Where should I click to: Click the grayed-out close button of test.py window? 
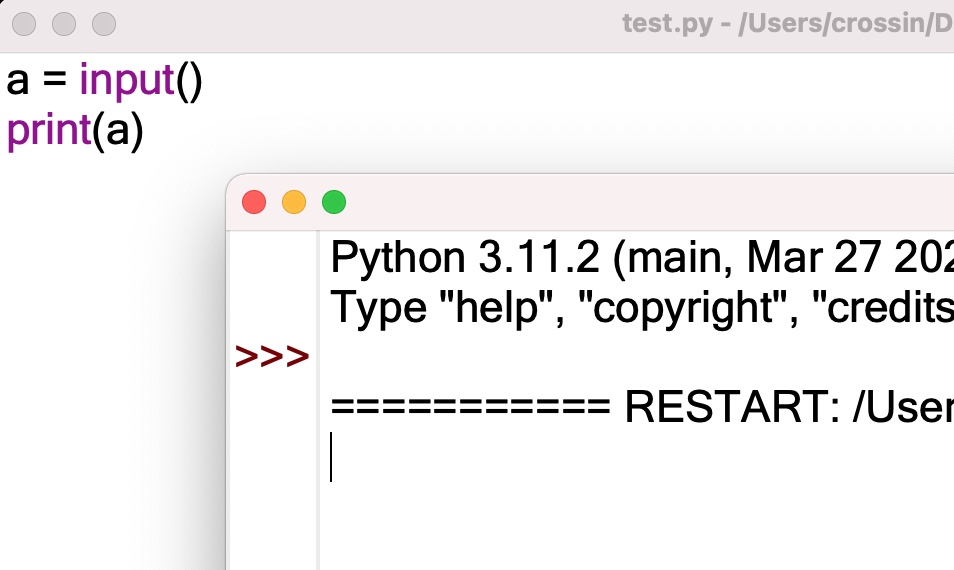pos(24,24)
